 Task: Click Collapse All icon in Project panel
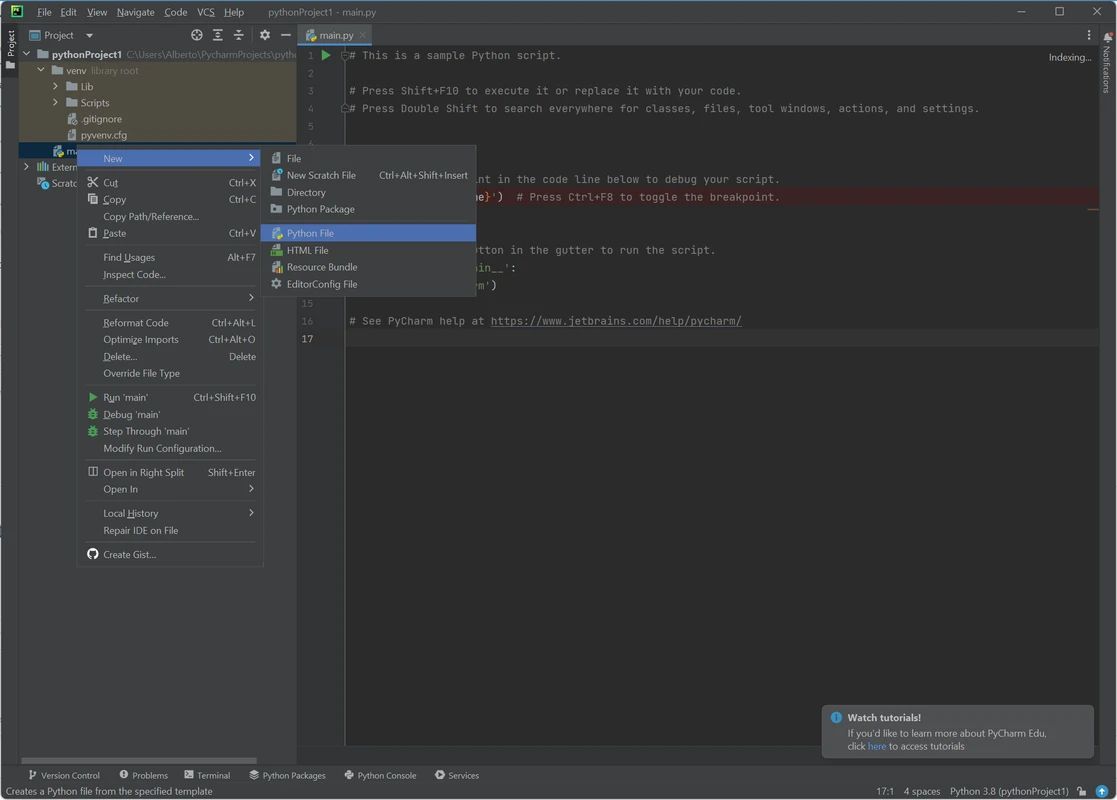pyautogui.click(x=239, y=35)
